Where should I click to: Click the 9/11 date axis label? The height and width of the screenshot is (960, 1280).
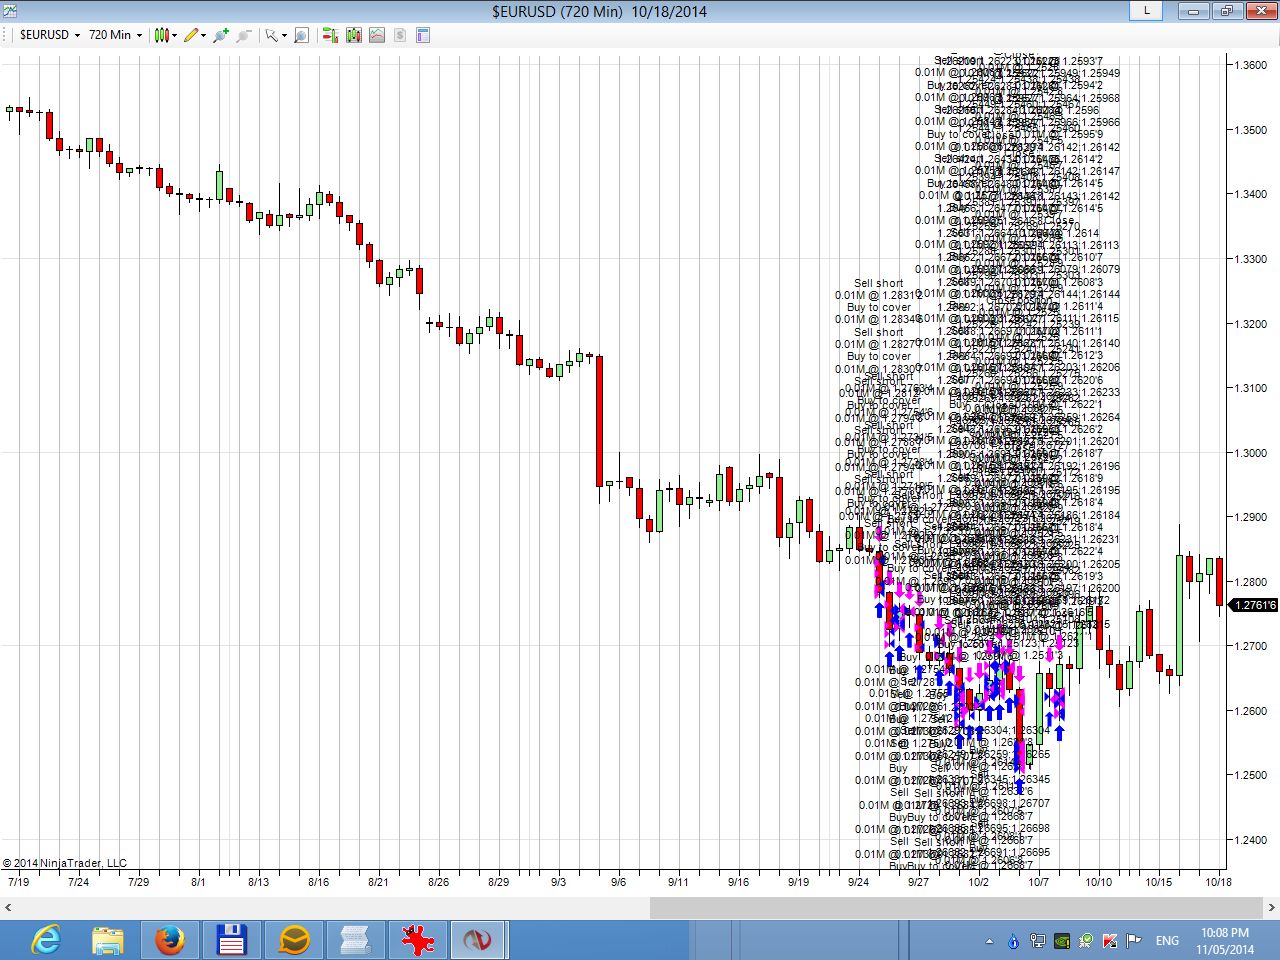click(678, 882)
